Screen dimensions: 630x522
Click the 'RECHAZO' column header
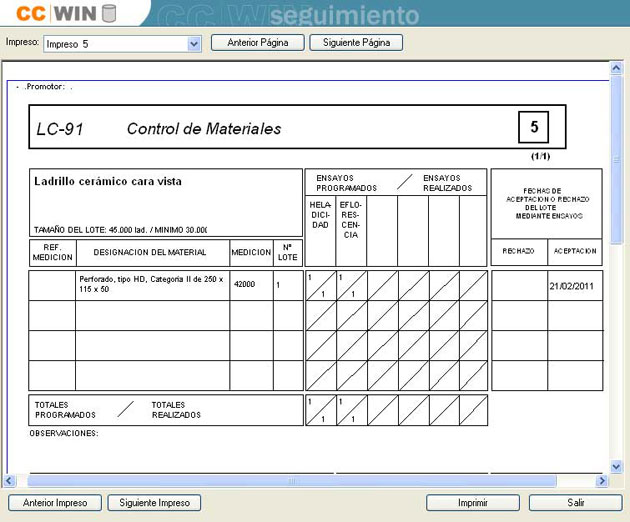(518, 251)
